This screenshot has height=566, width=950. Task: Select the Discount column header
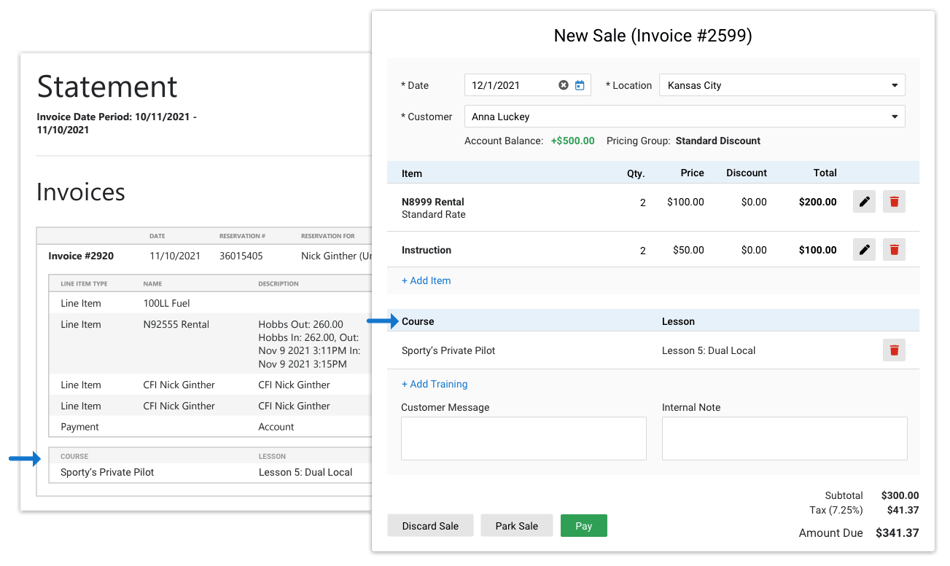pyautogui.click(x=746, y=173)
